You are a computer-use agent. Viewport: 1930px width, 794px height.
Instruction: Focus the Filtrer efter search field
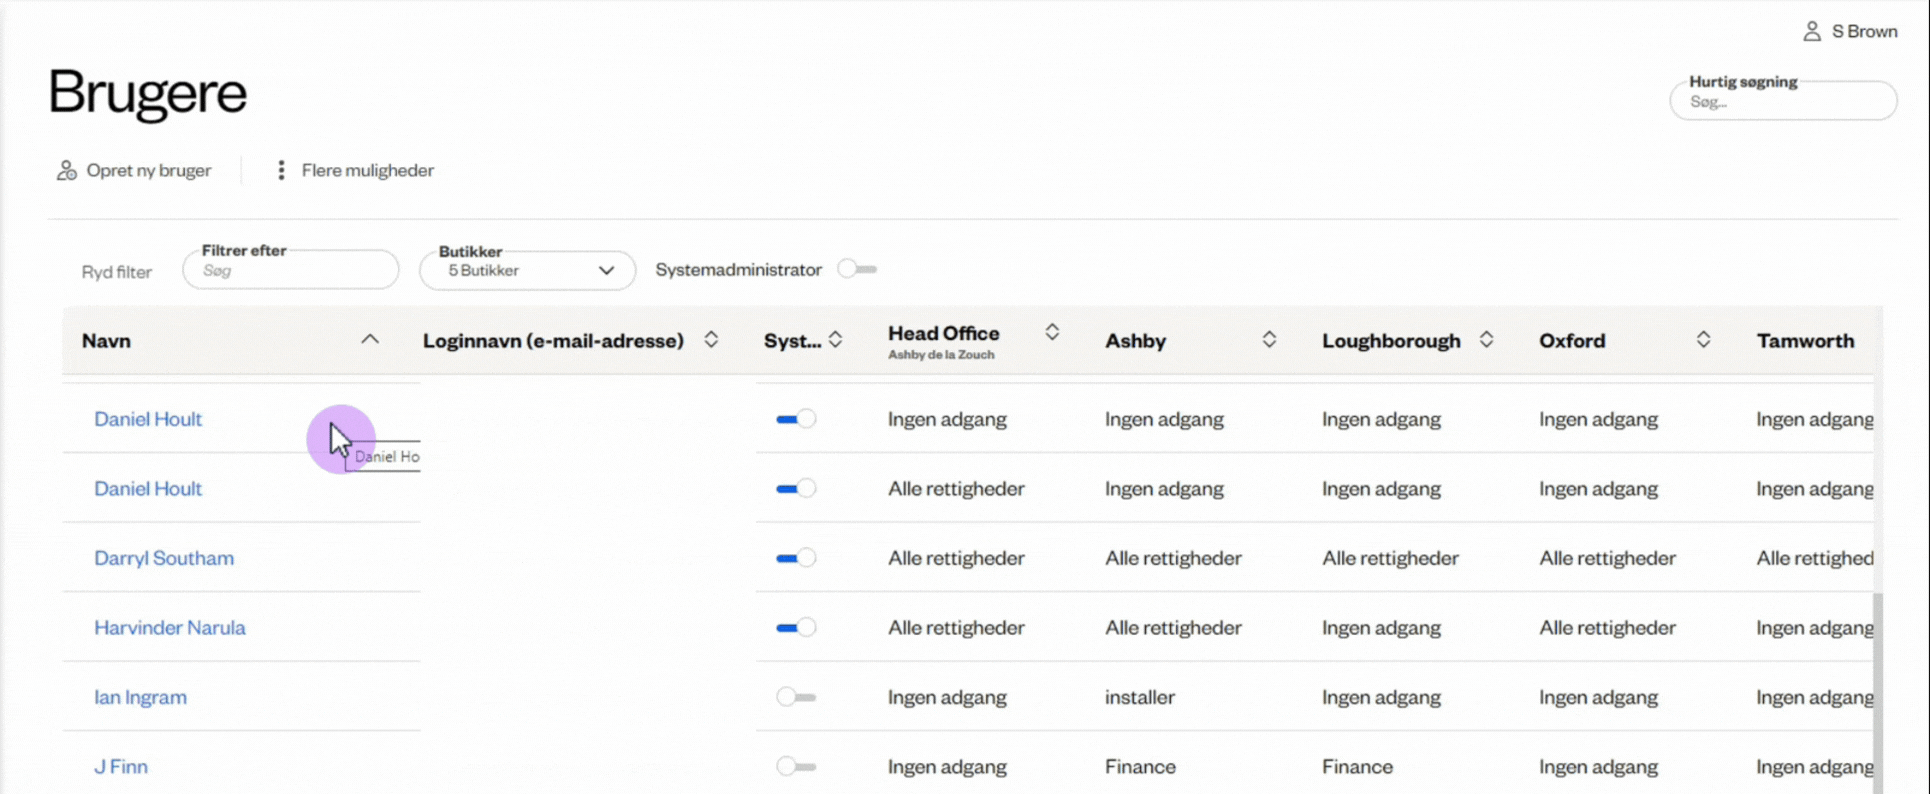[290, 270]
